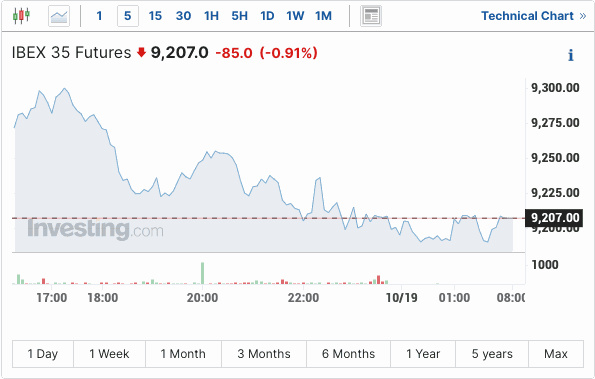Viewport: 595px width, 379px height.
Task: Open the chart info icon
Action: 571,55
